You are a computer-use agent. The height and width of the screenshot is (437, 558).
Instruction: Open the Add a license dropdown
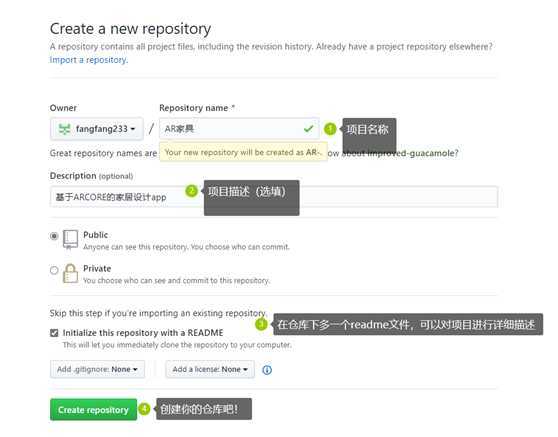(x=210, y=369)
